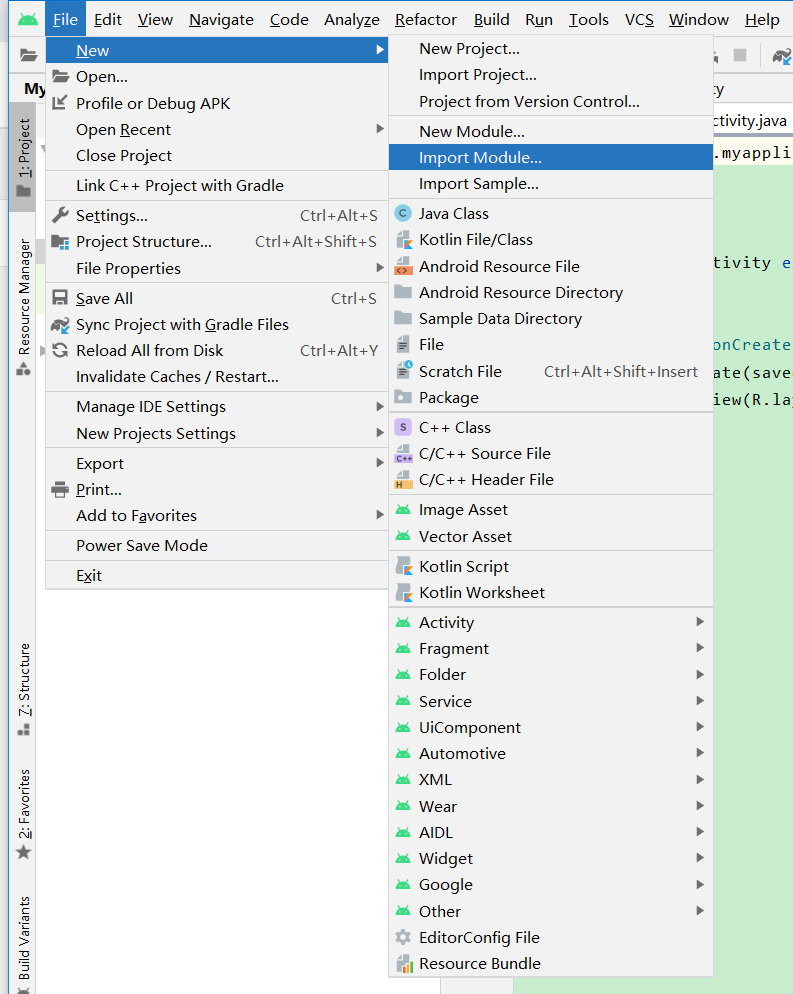
Task: Open the Automotive submenu entry
Action: (551, 753)
